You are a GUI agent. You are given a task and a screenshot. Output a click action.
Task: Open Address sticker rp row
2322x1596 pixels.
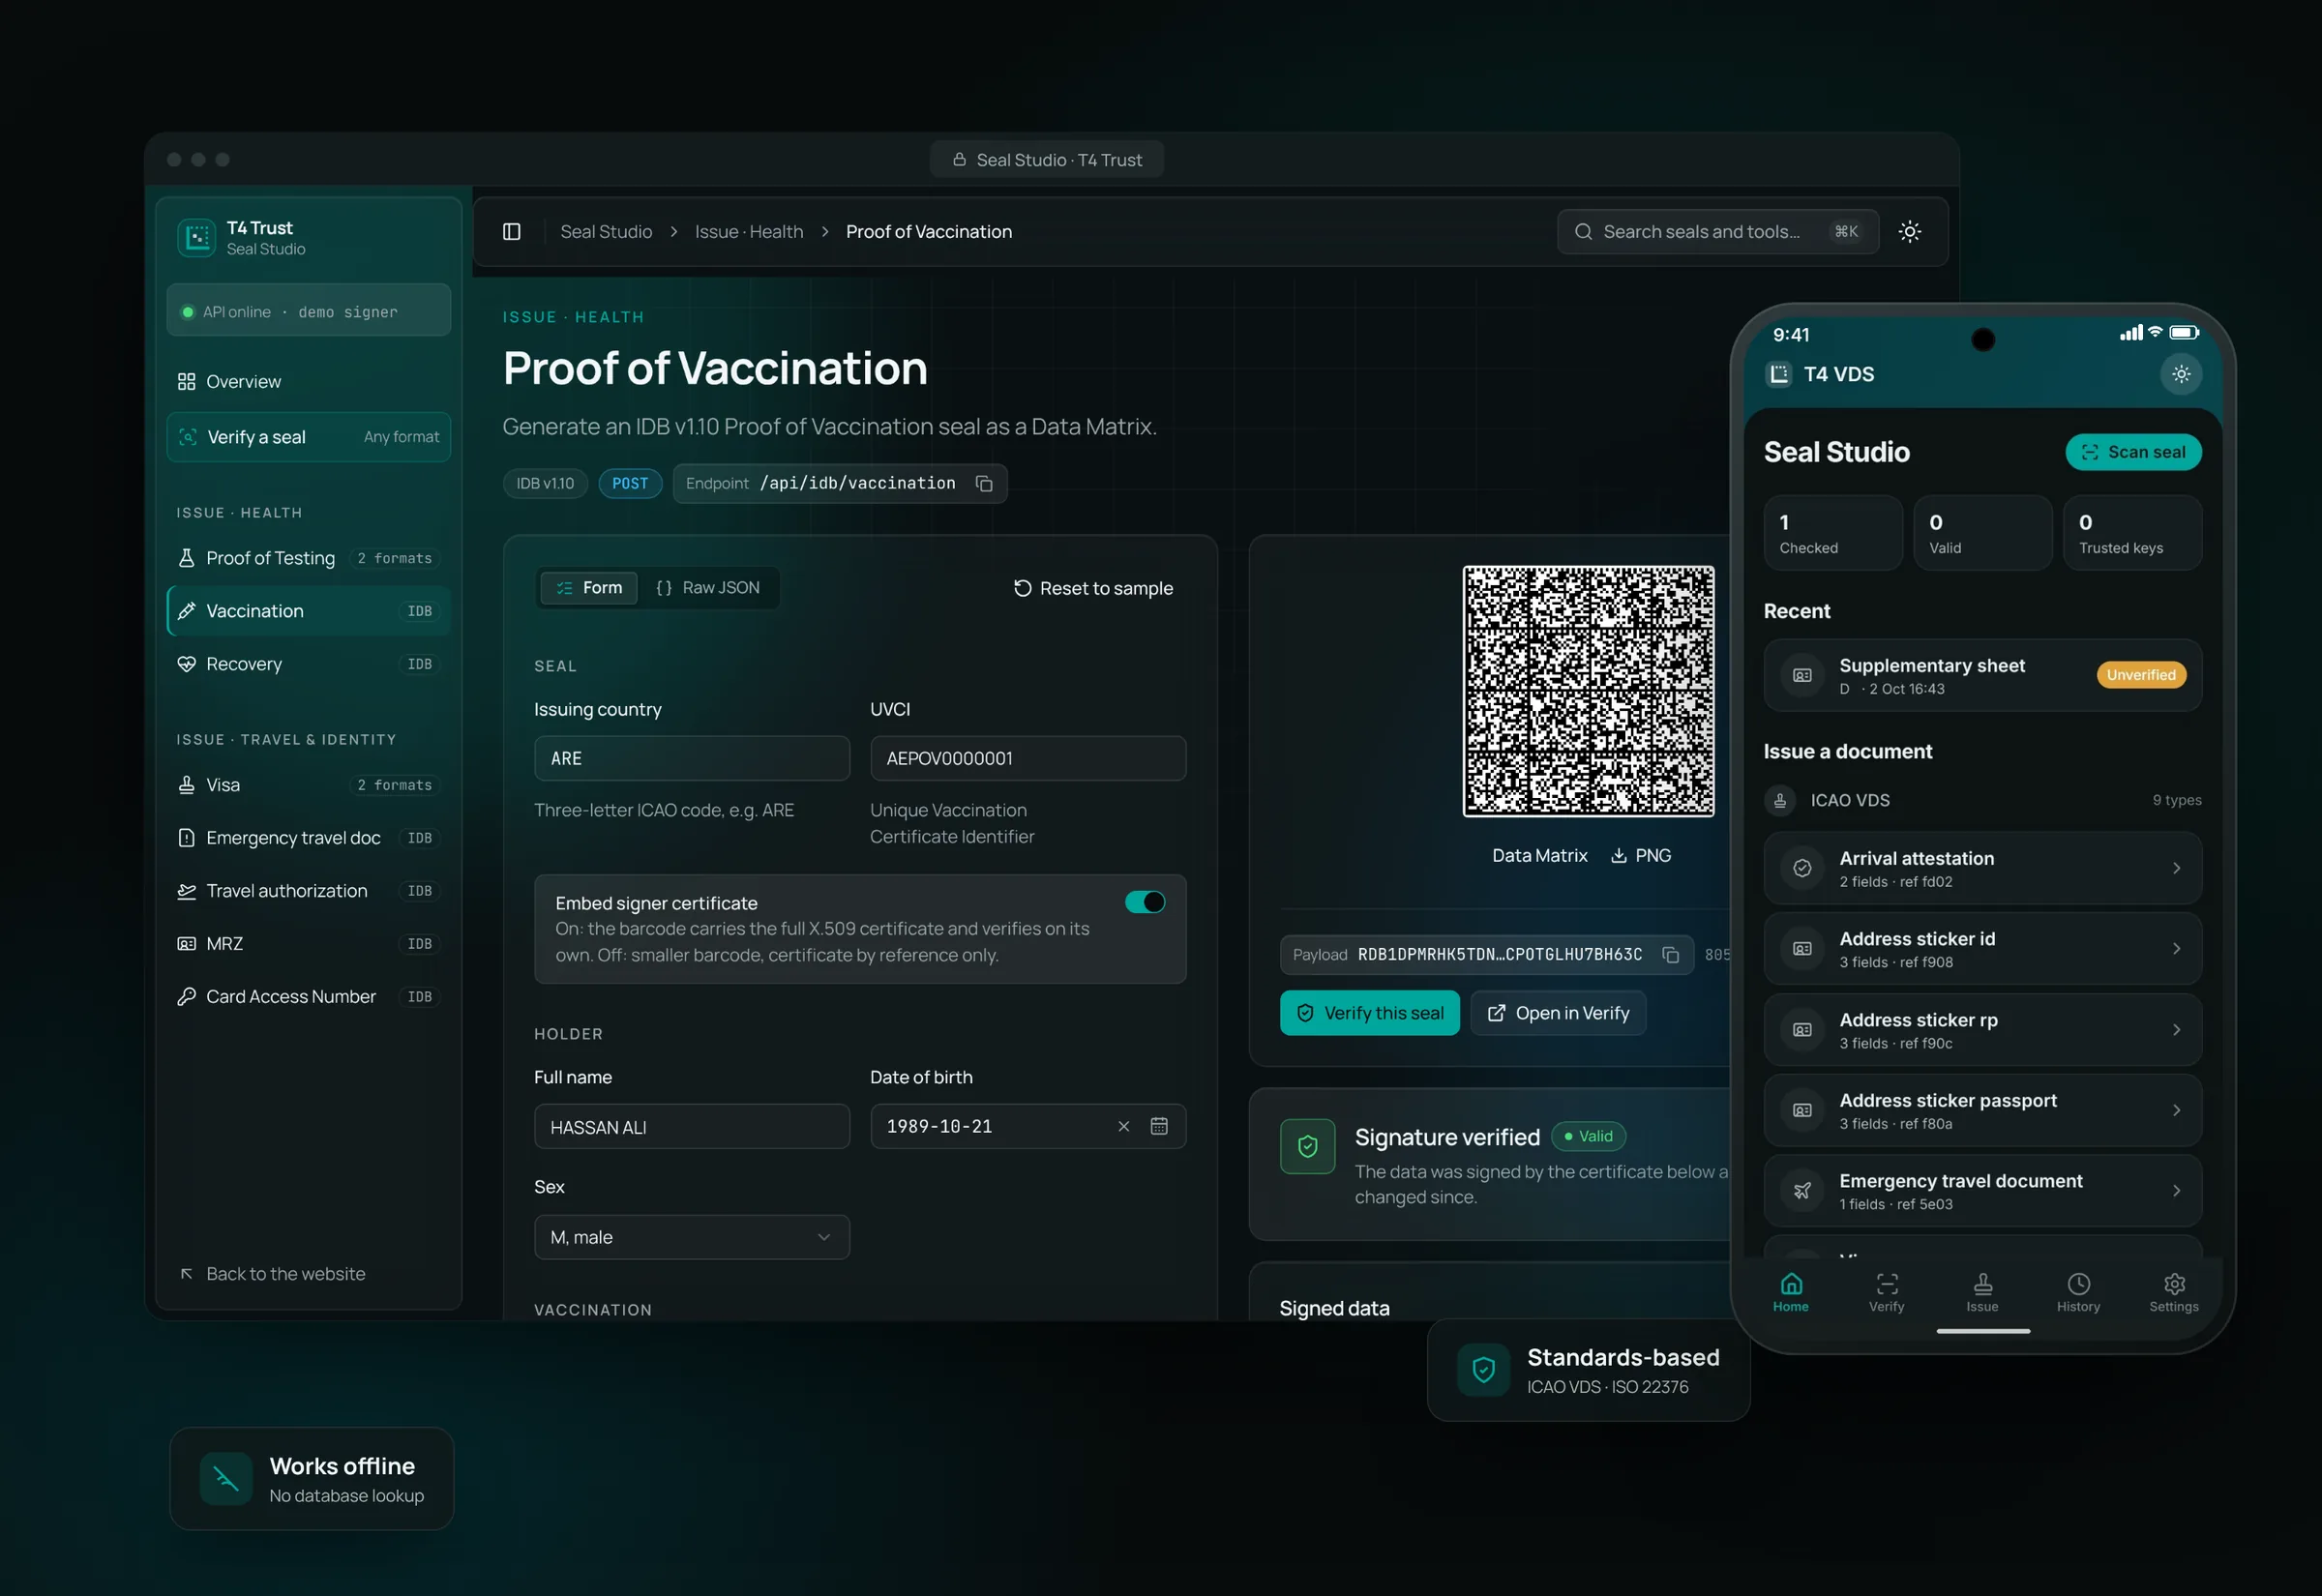tap(1982, 1031)
